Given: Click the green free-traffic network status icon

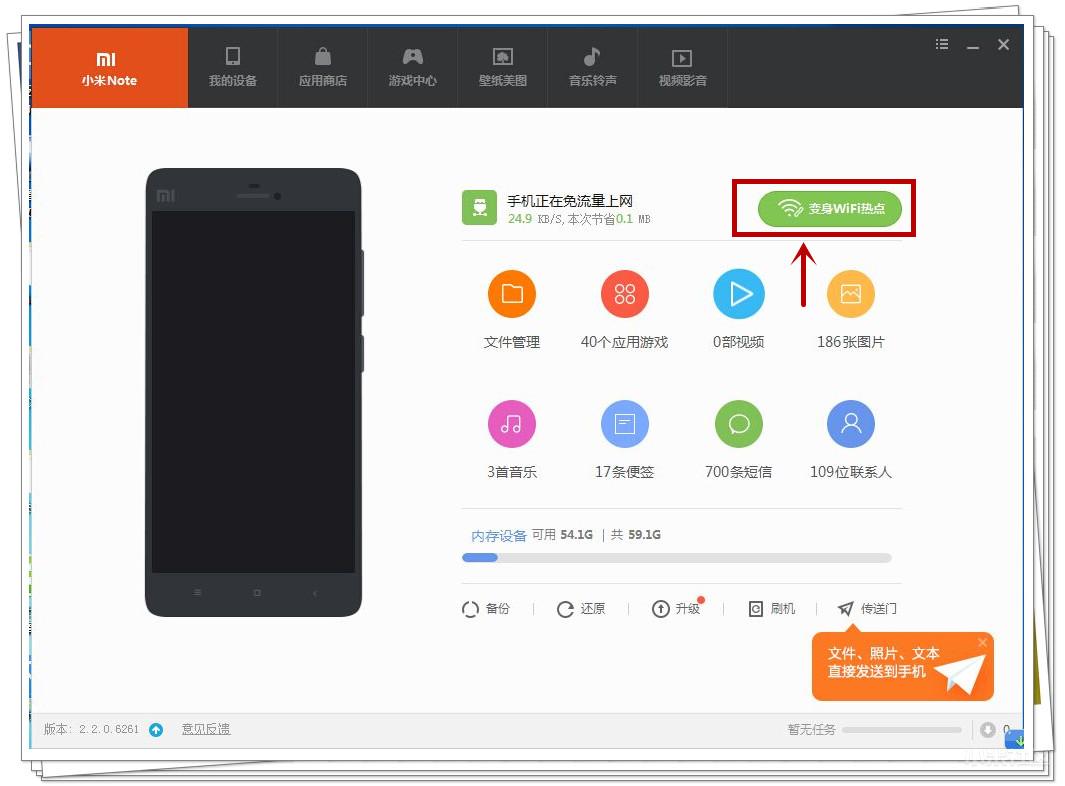Looking at the screenshot, I should 480,207.
